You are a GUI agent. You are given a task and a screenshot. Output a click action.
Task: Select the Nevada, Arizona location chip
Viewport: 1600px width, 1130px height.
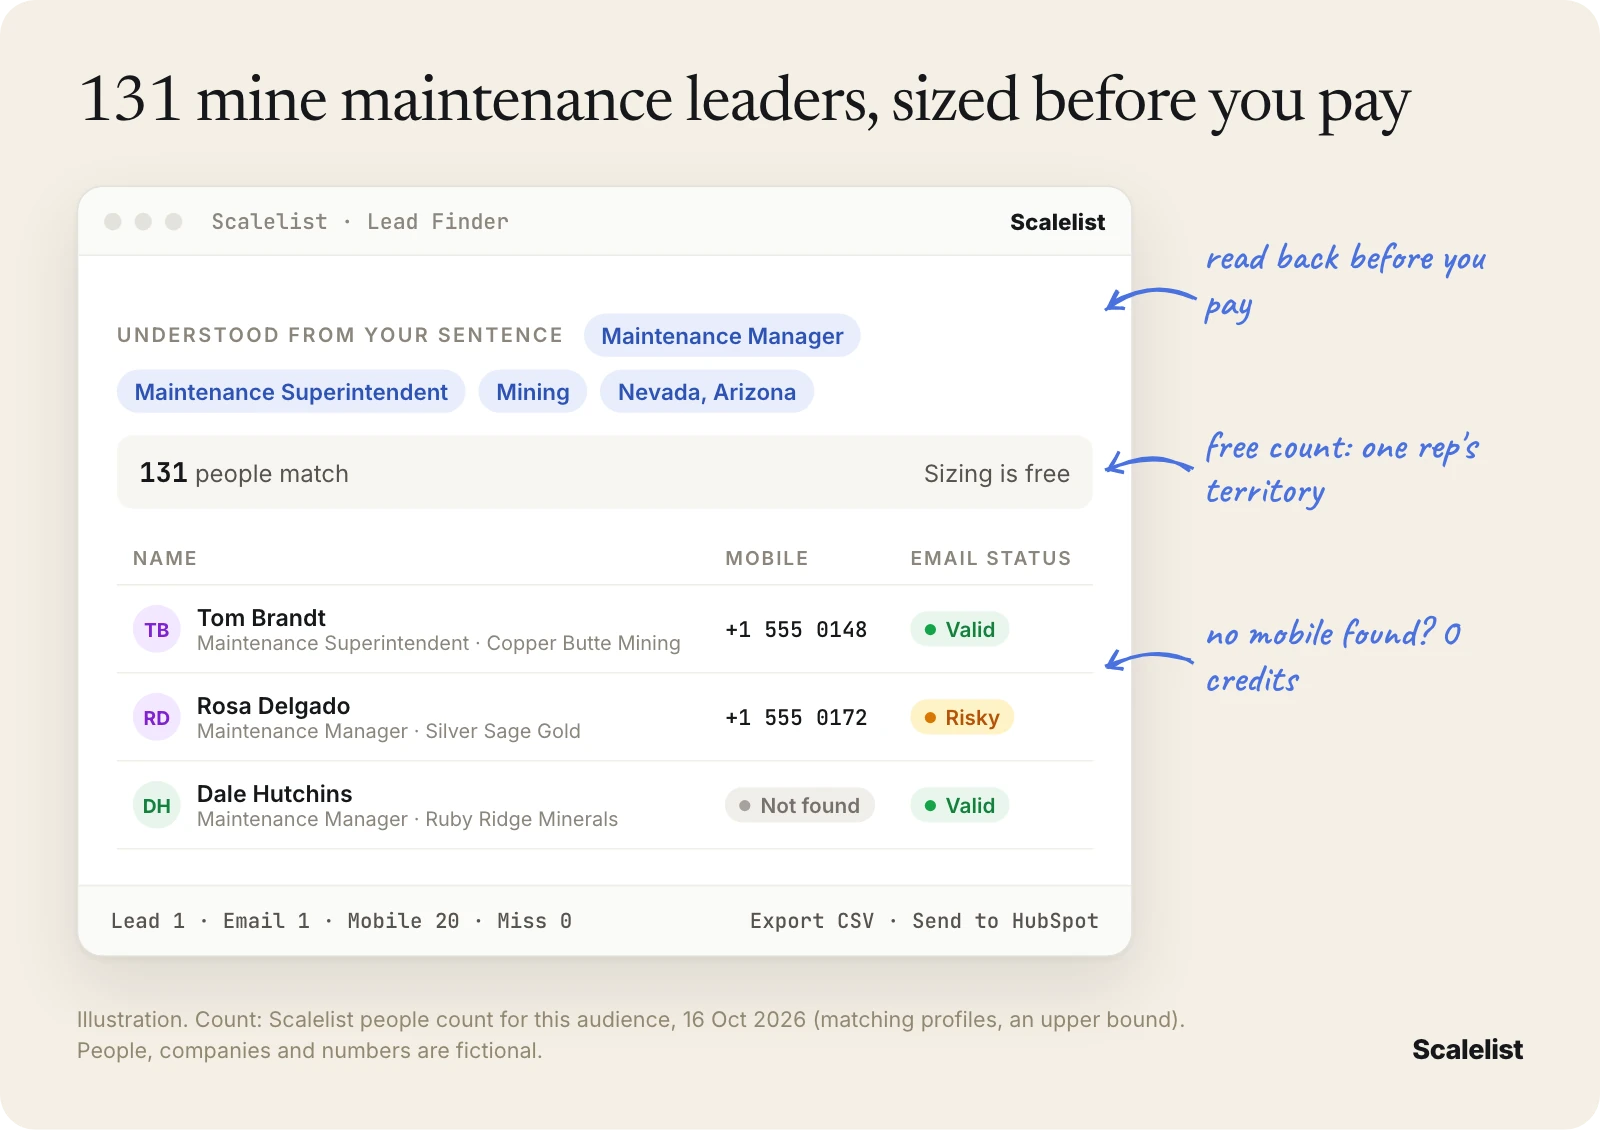click(x=707, y=392)
